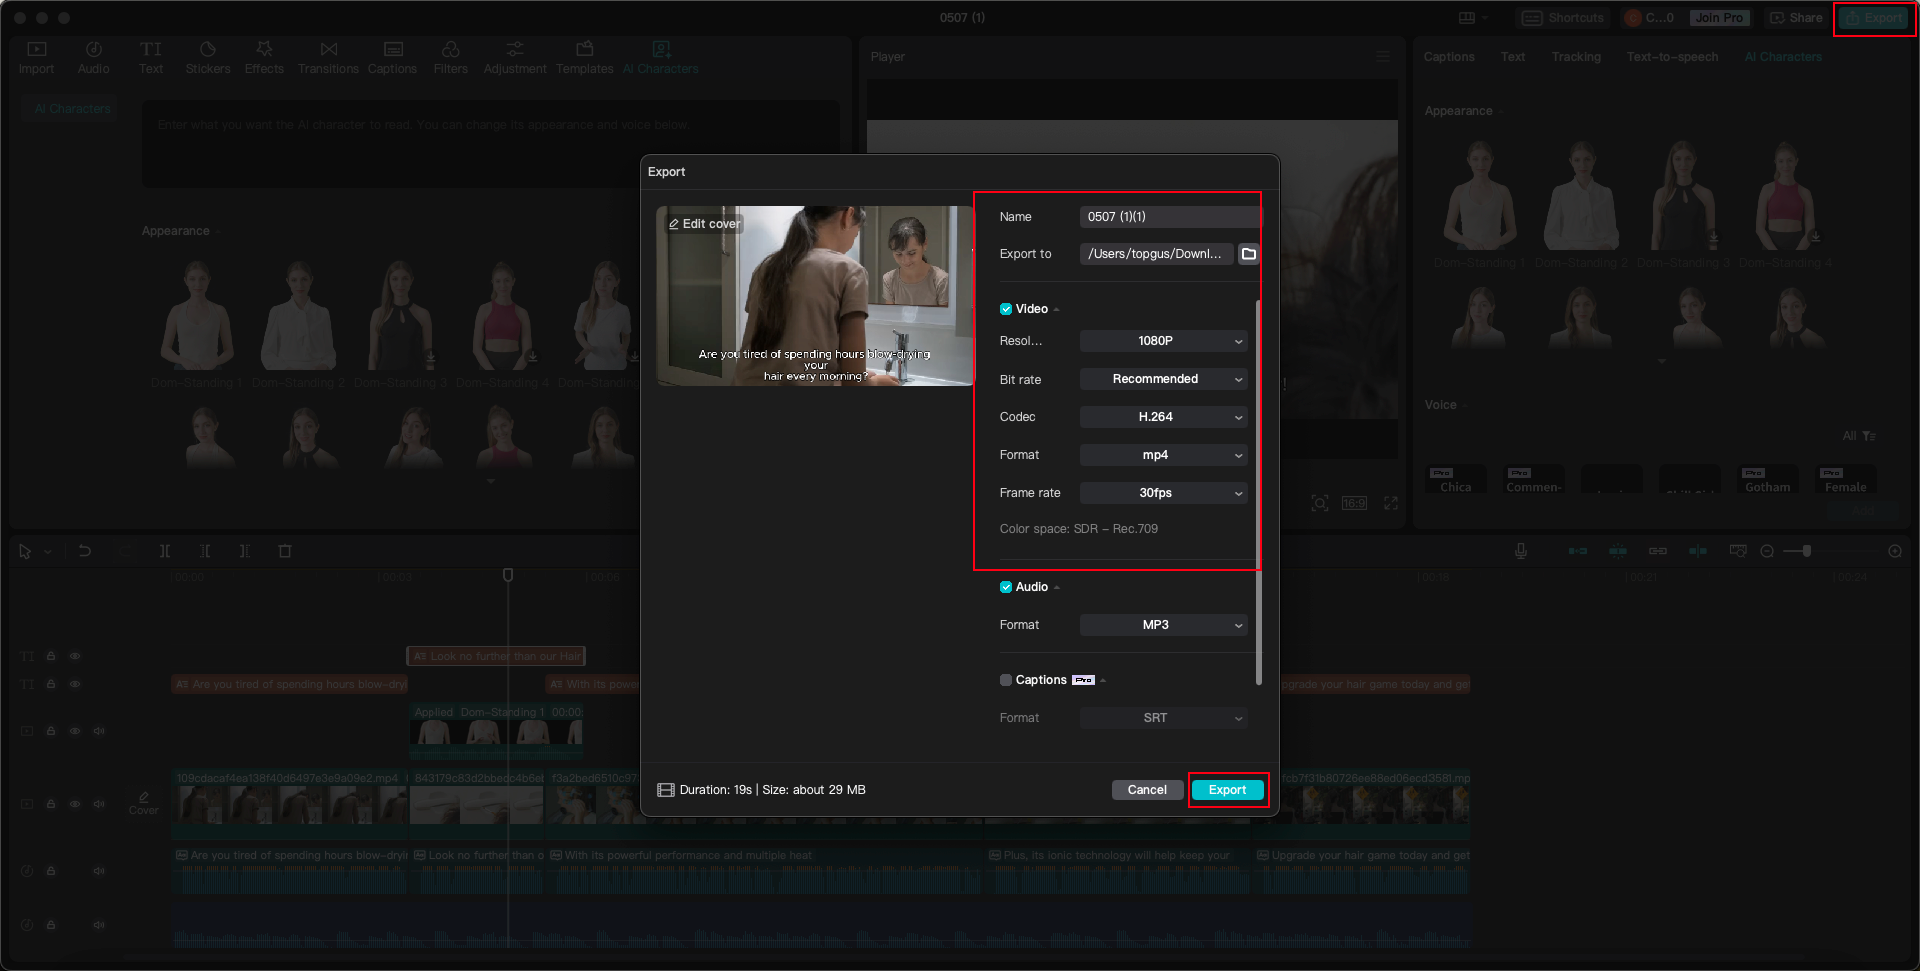Click the delete trash icon in timeline toolbar
1920x971 pixels.
285,551
